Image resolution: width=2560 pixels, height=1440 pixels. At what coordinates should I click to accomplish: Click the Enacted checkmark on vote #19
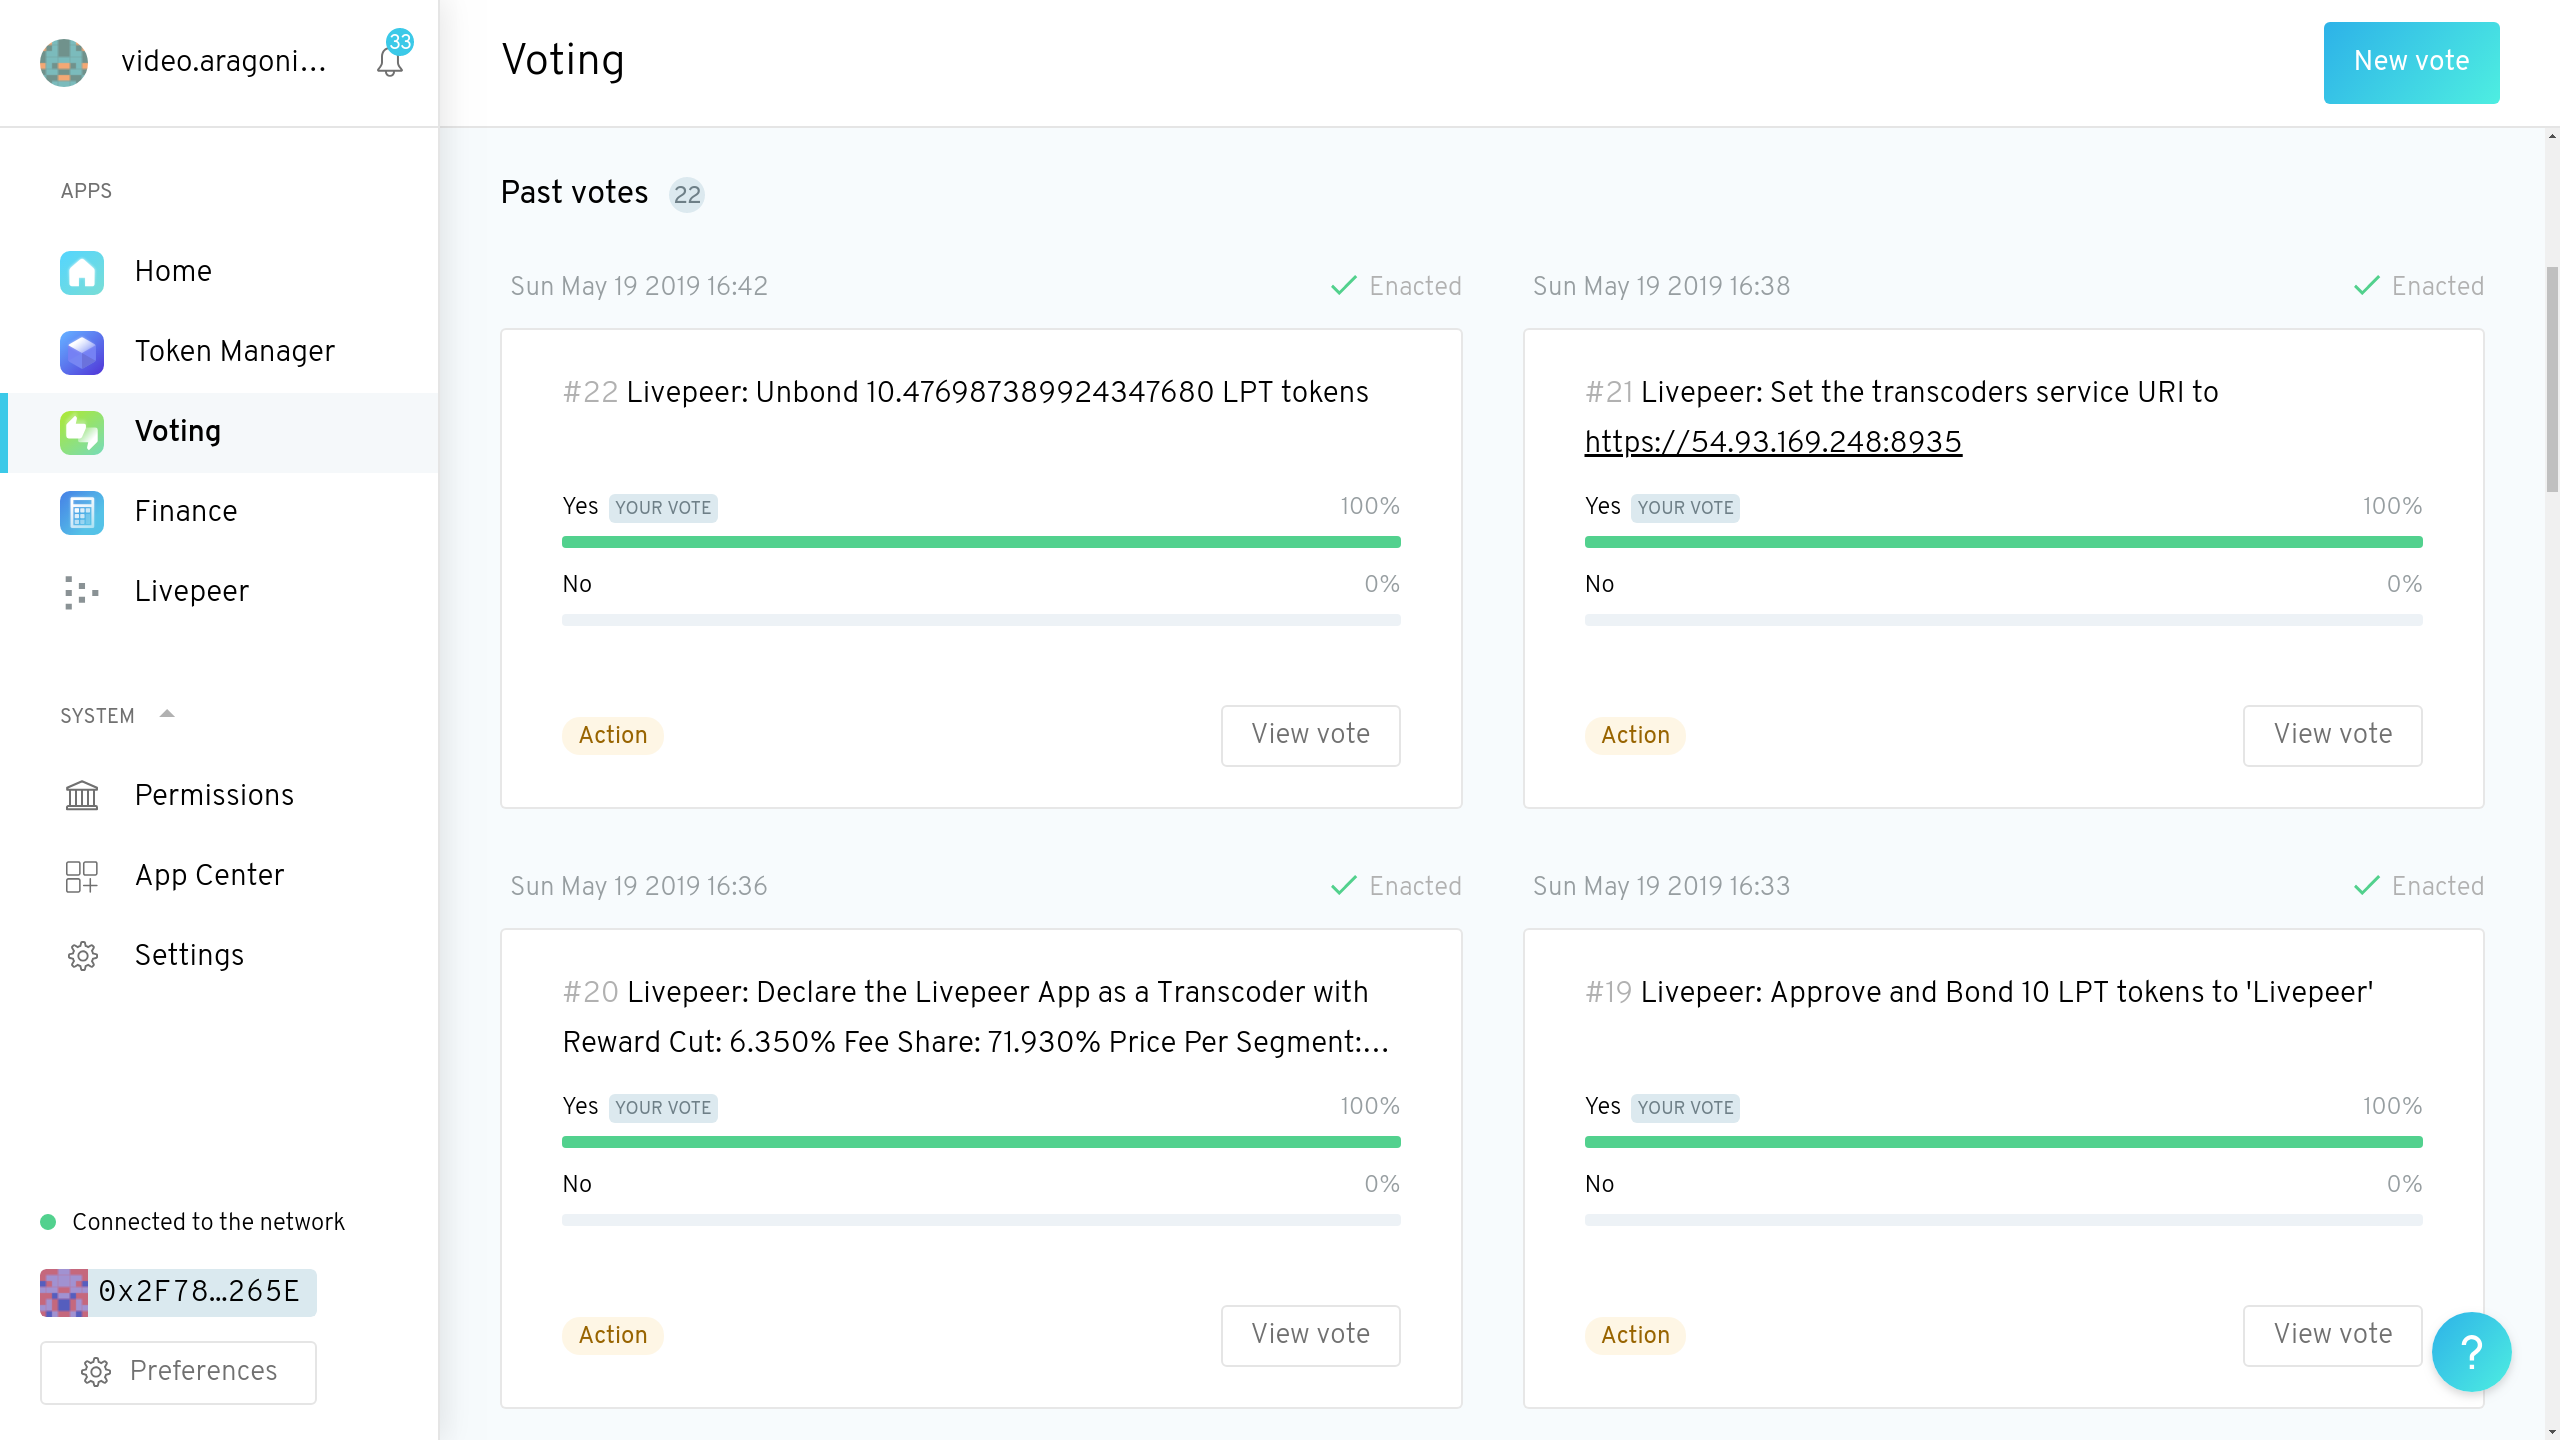2366,886
